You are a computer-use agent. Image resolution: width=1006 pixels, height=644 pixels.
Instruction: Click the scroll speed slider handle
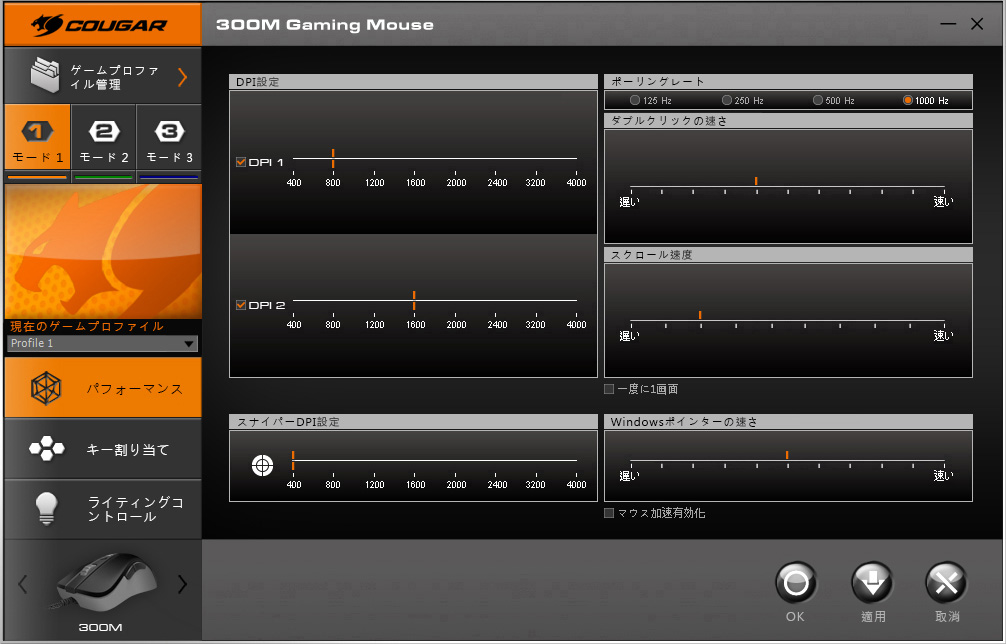700,315
